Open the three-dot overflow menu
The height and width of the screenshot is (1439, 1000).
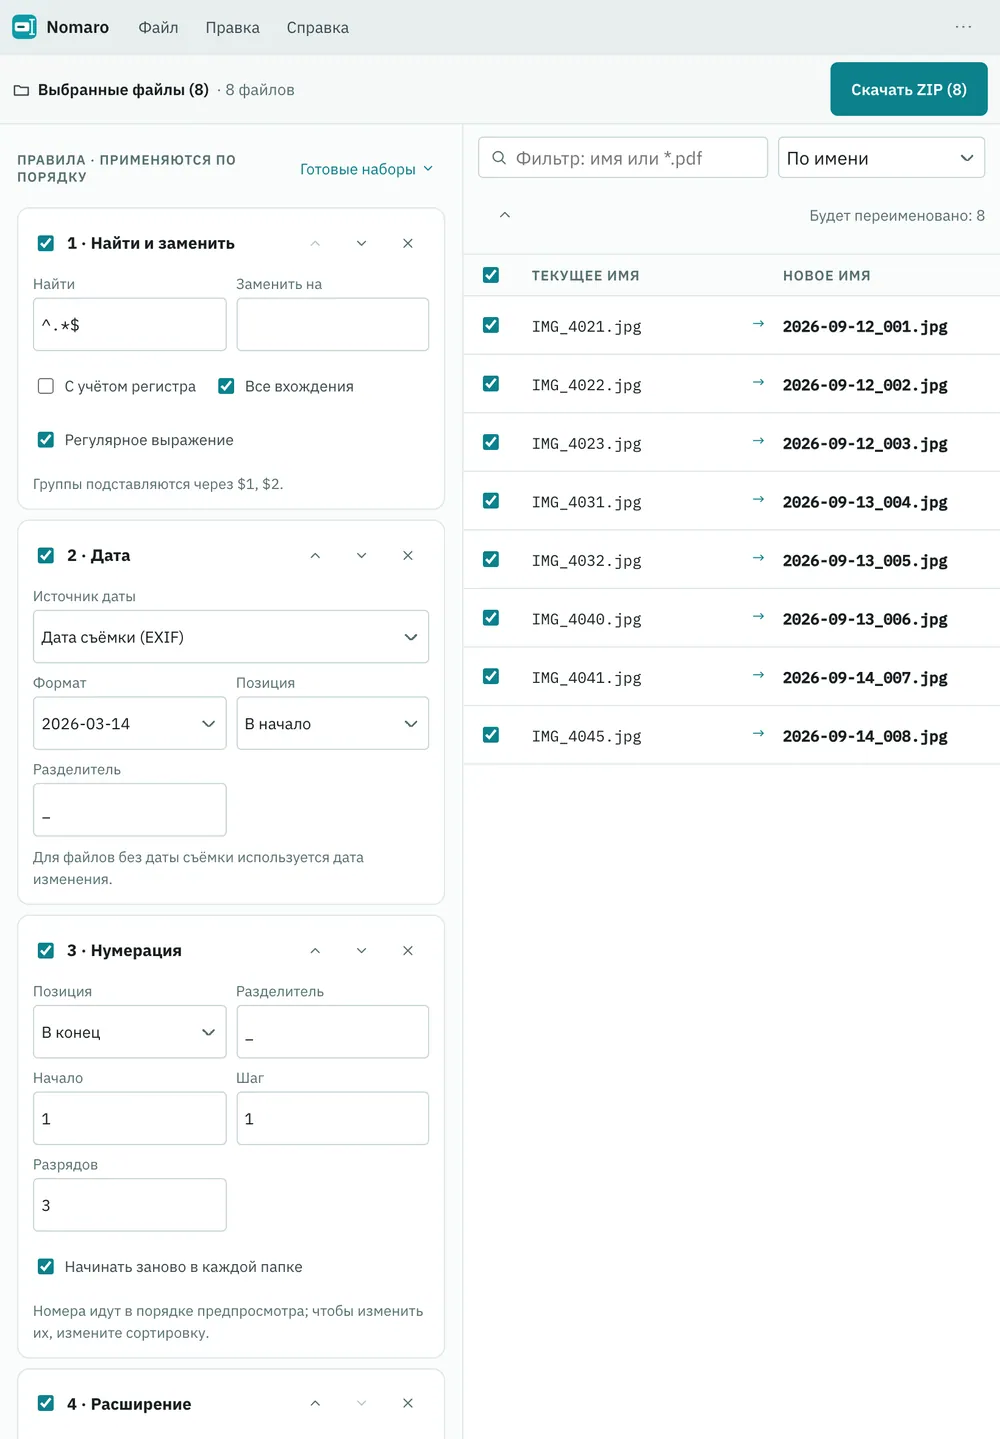[x=963, y=27]
